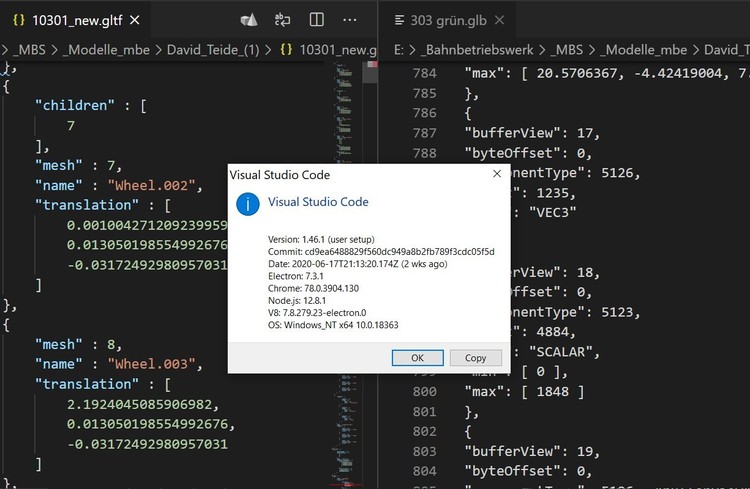
Task: Click "byteOffset": 0 on line 804
Action: pyautogui.click(x=528, y=471)
